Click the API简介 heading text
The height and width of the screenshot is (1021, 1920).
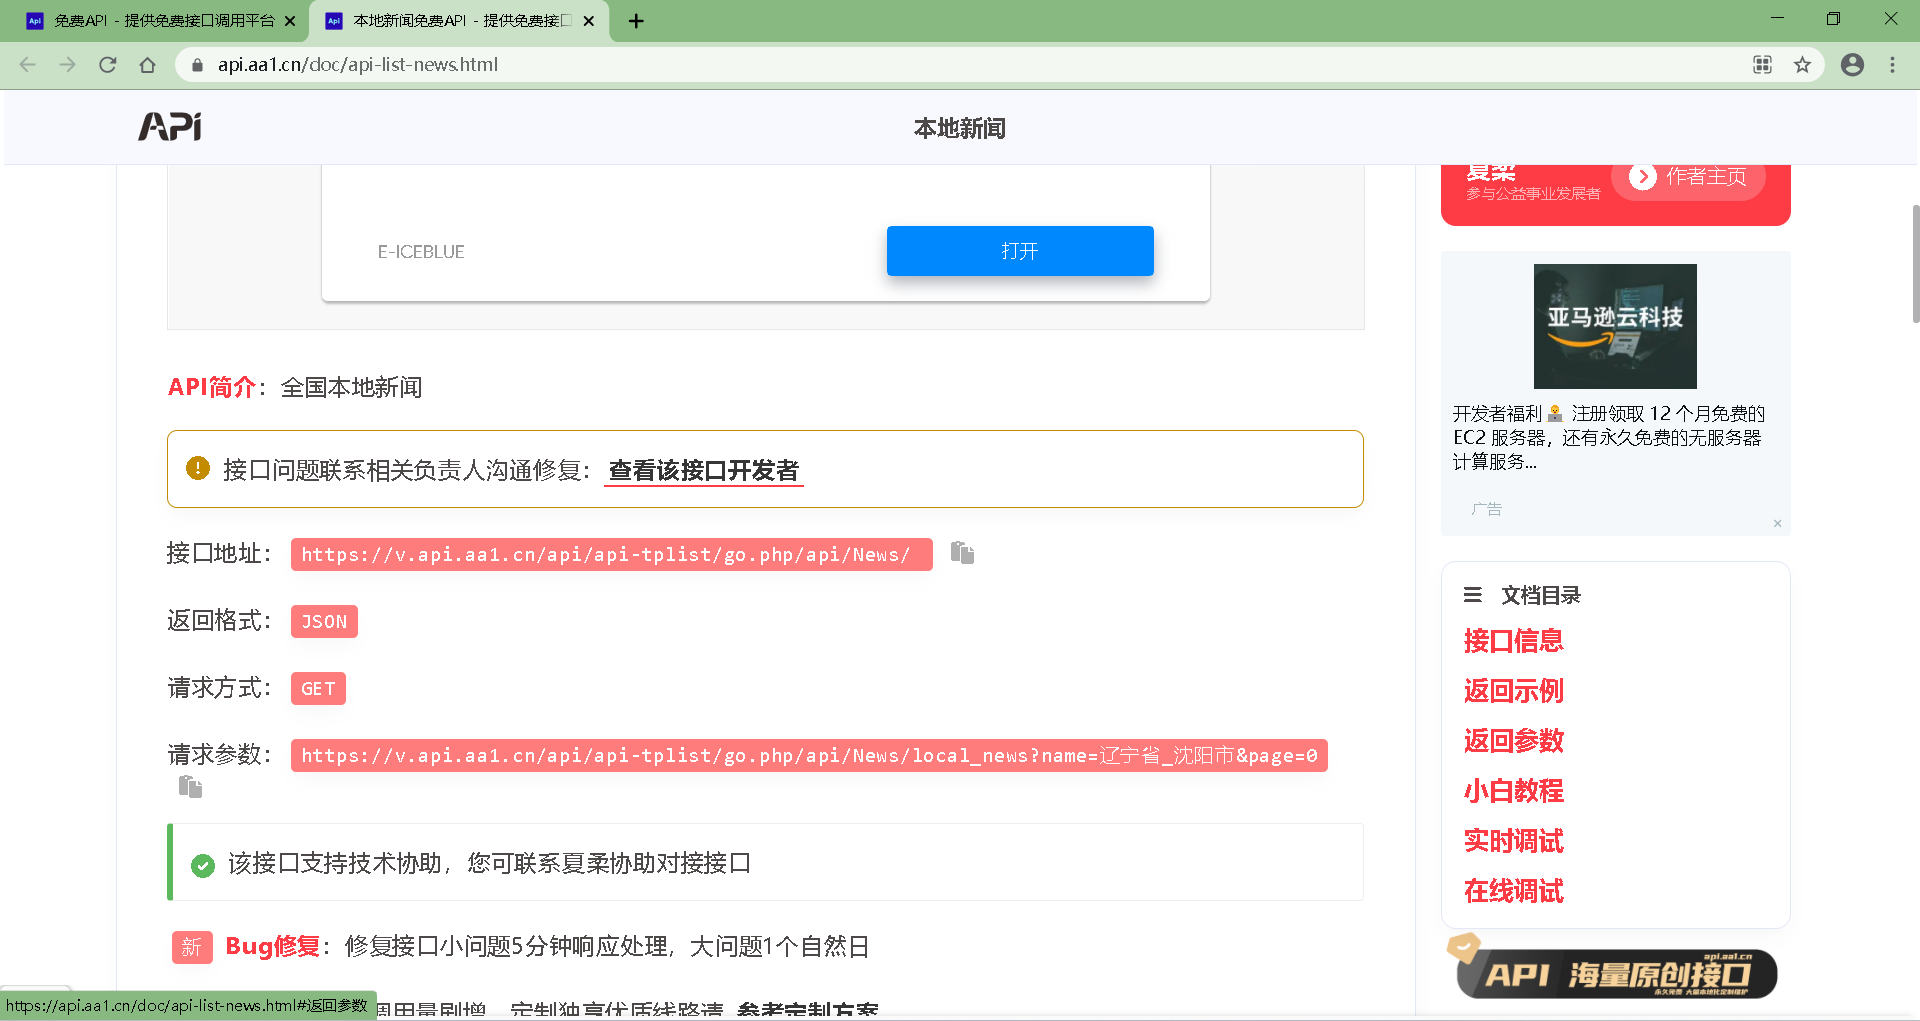coord(212,387)
